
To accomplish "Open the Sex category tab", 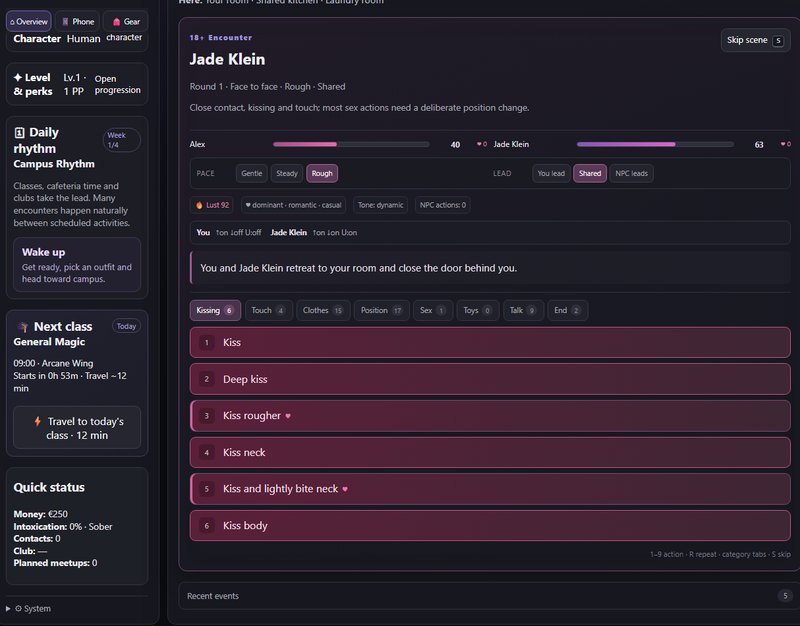I will (x=433, y=310).
